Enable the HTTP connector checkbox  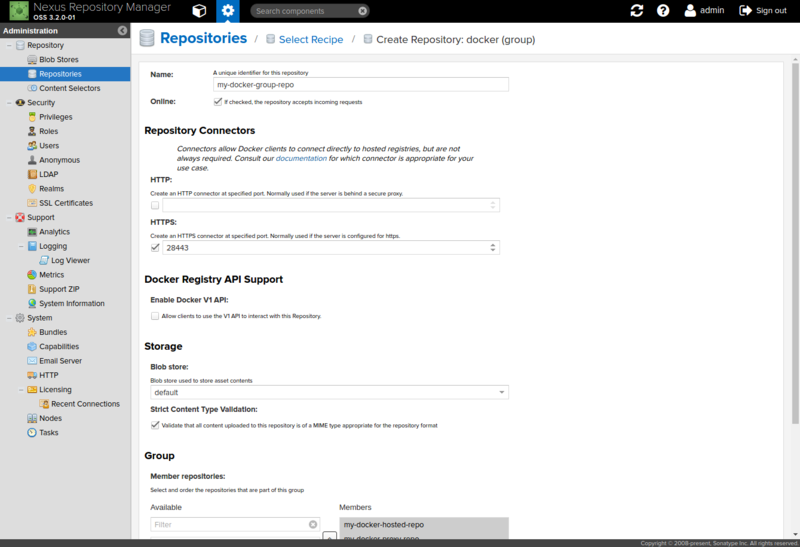(x=155, y=205)
